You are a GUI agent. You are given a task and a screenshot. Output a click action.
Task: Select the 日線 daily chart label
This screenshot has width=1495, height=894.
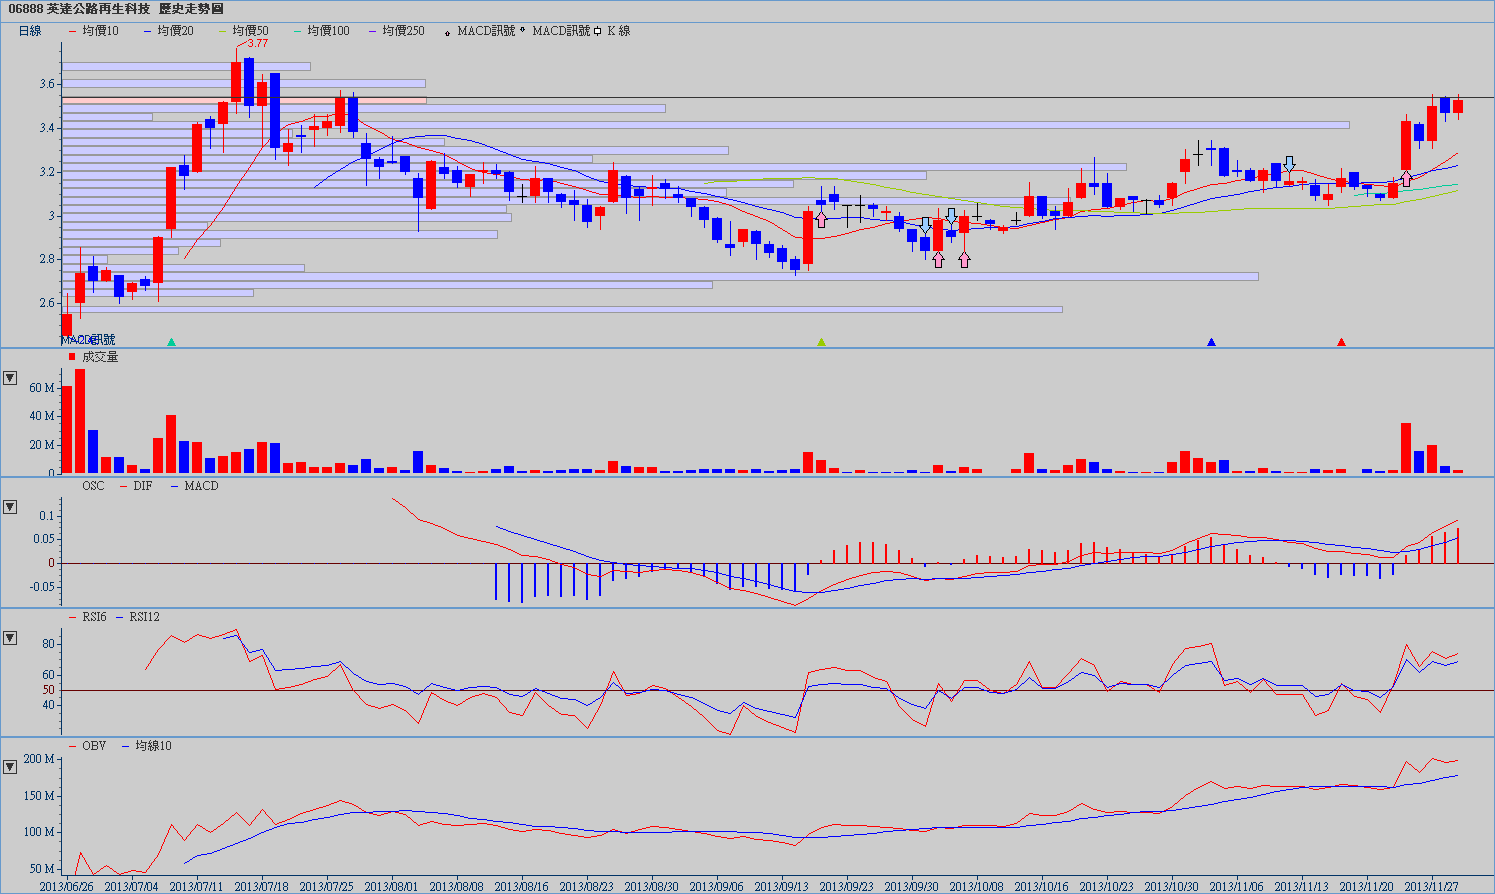[x=30, y=31]
